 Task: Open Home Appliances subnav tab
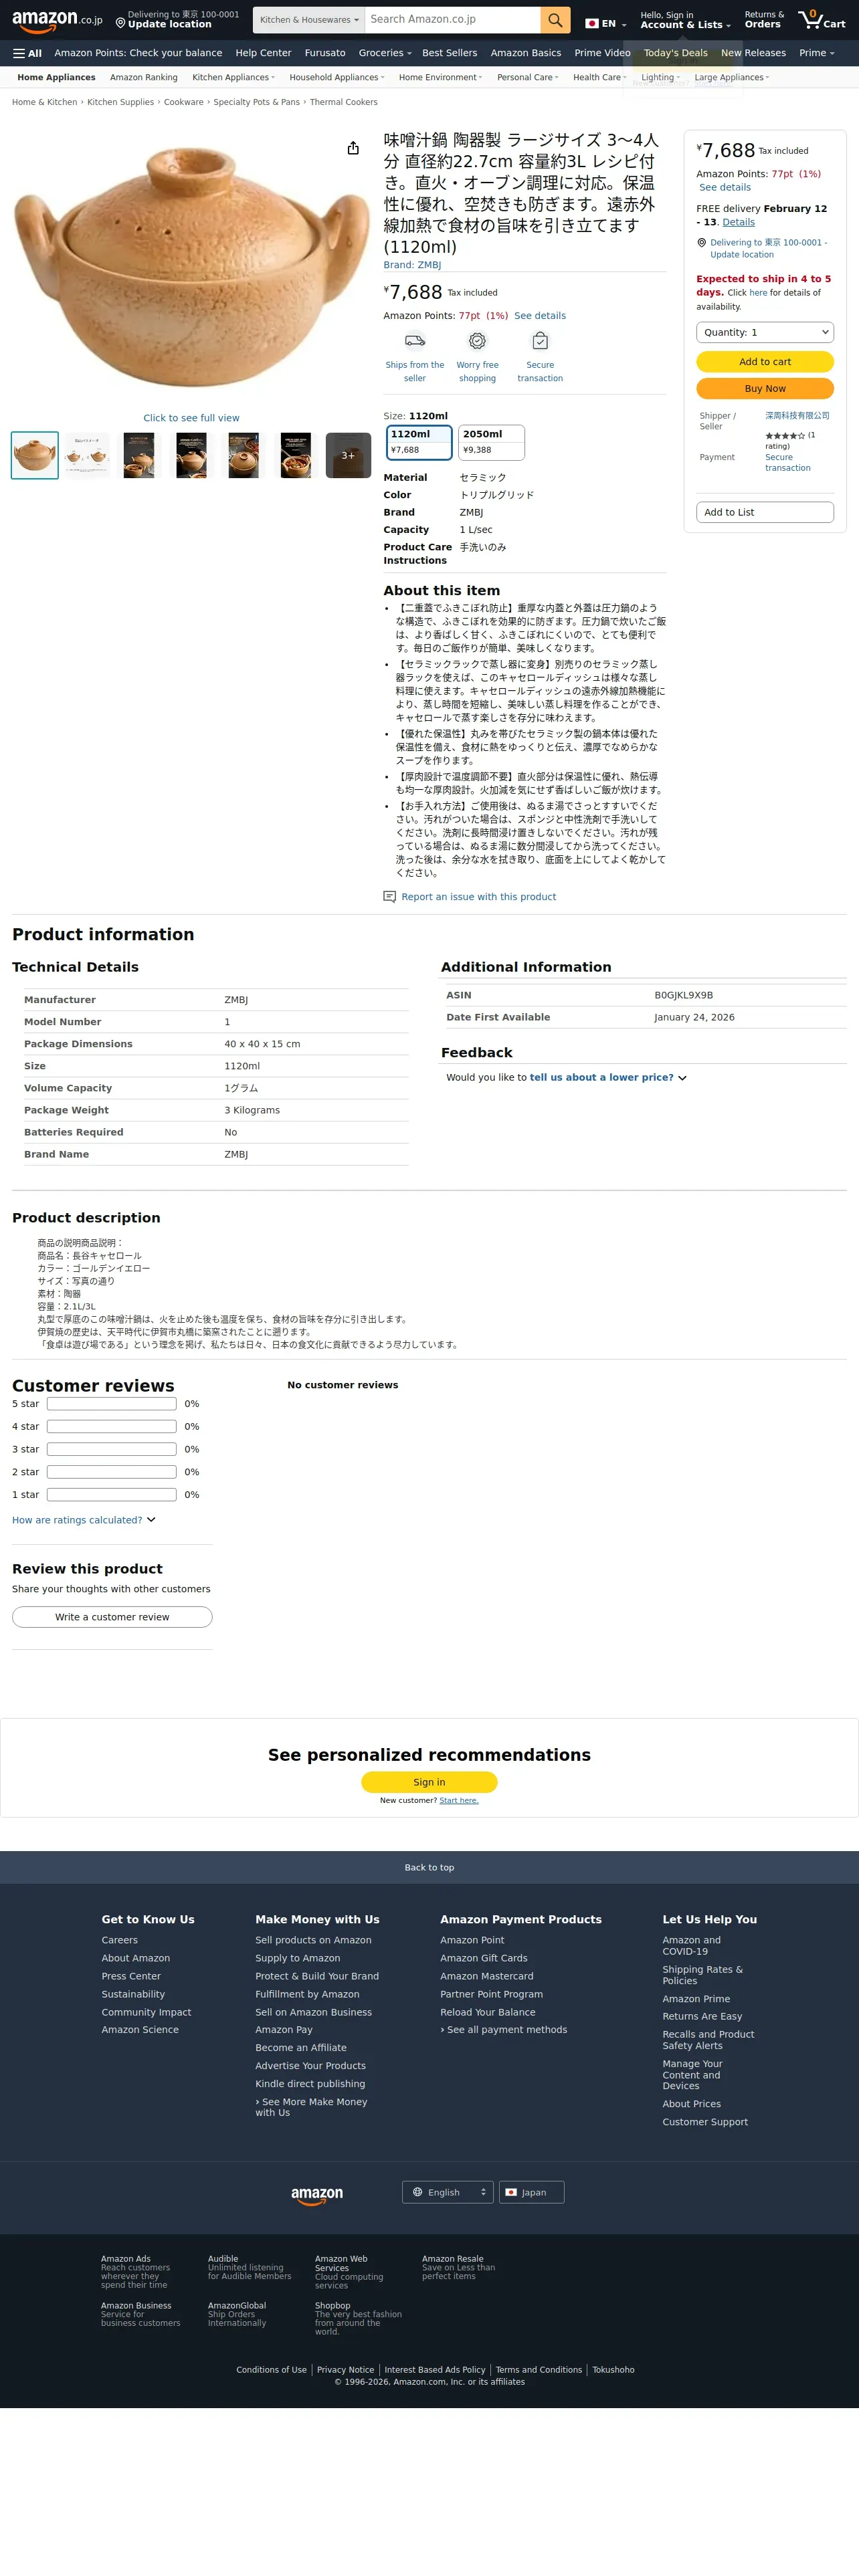point(56,77)
